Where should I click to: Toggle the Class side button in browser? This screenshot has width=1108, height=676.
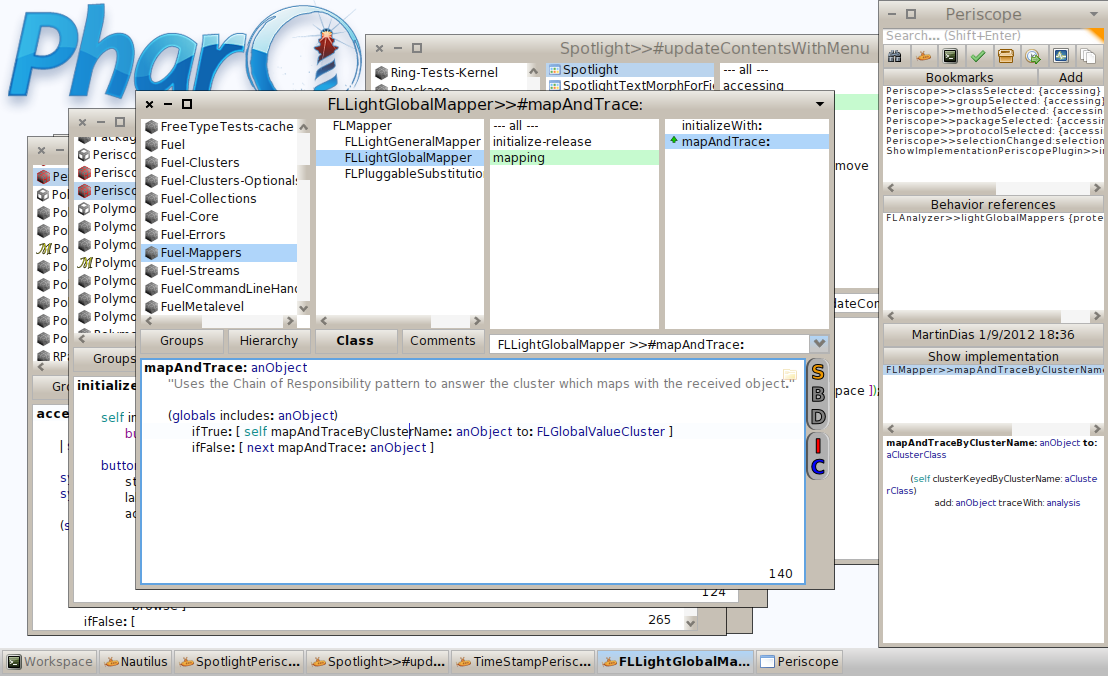[x=355, y=341]
